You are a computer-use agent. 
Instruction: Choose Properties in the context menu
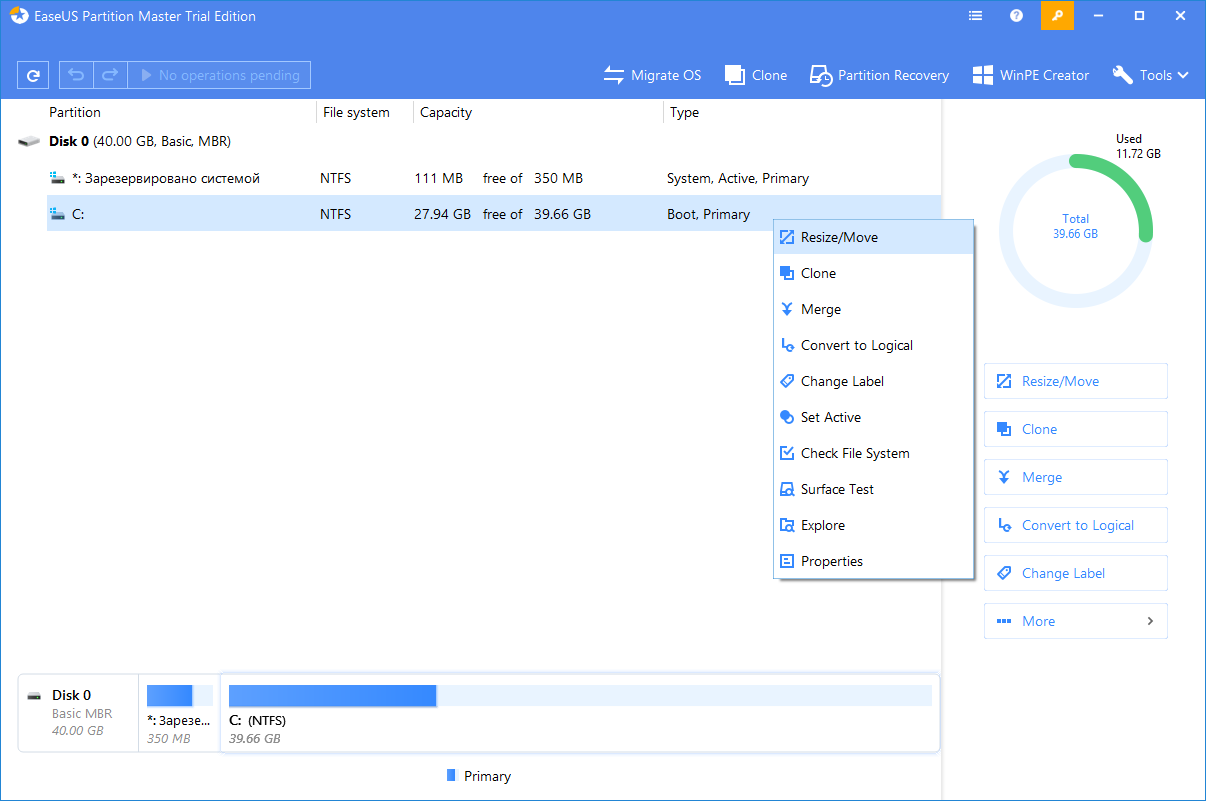(874, 561)
